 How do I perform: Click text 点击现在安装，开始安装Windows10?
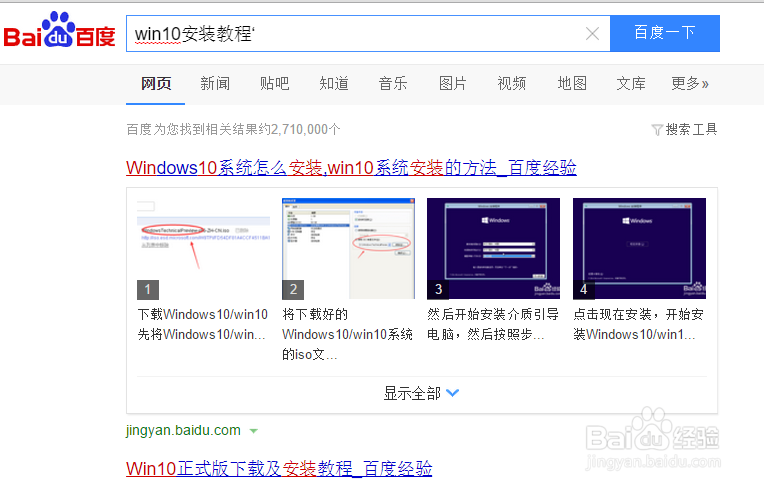click(638, 324)
